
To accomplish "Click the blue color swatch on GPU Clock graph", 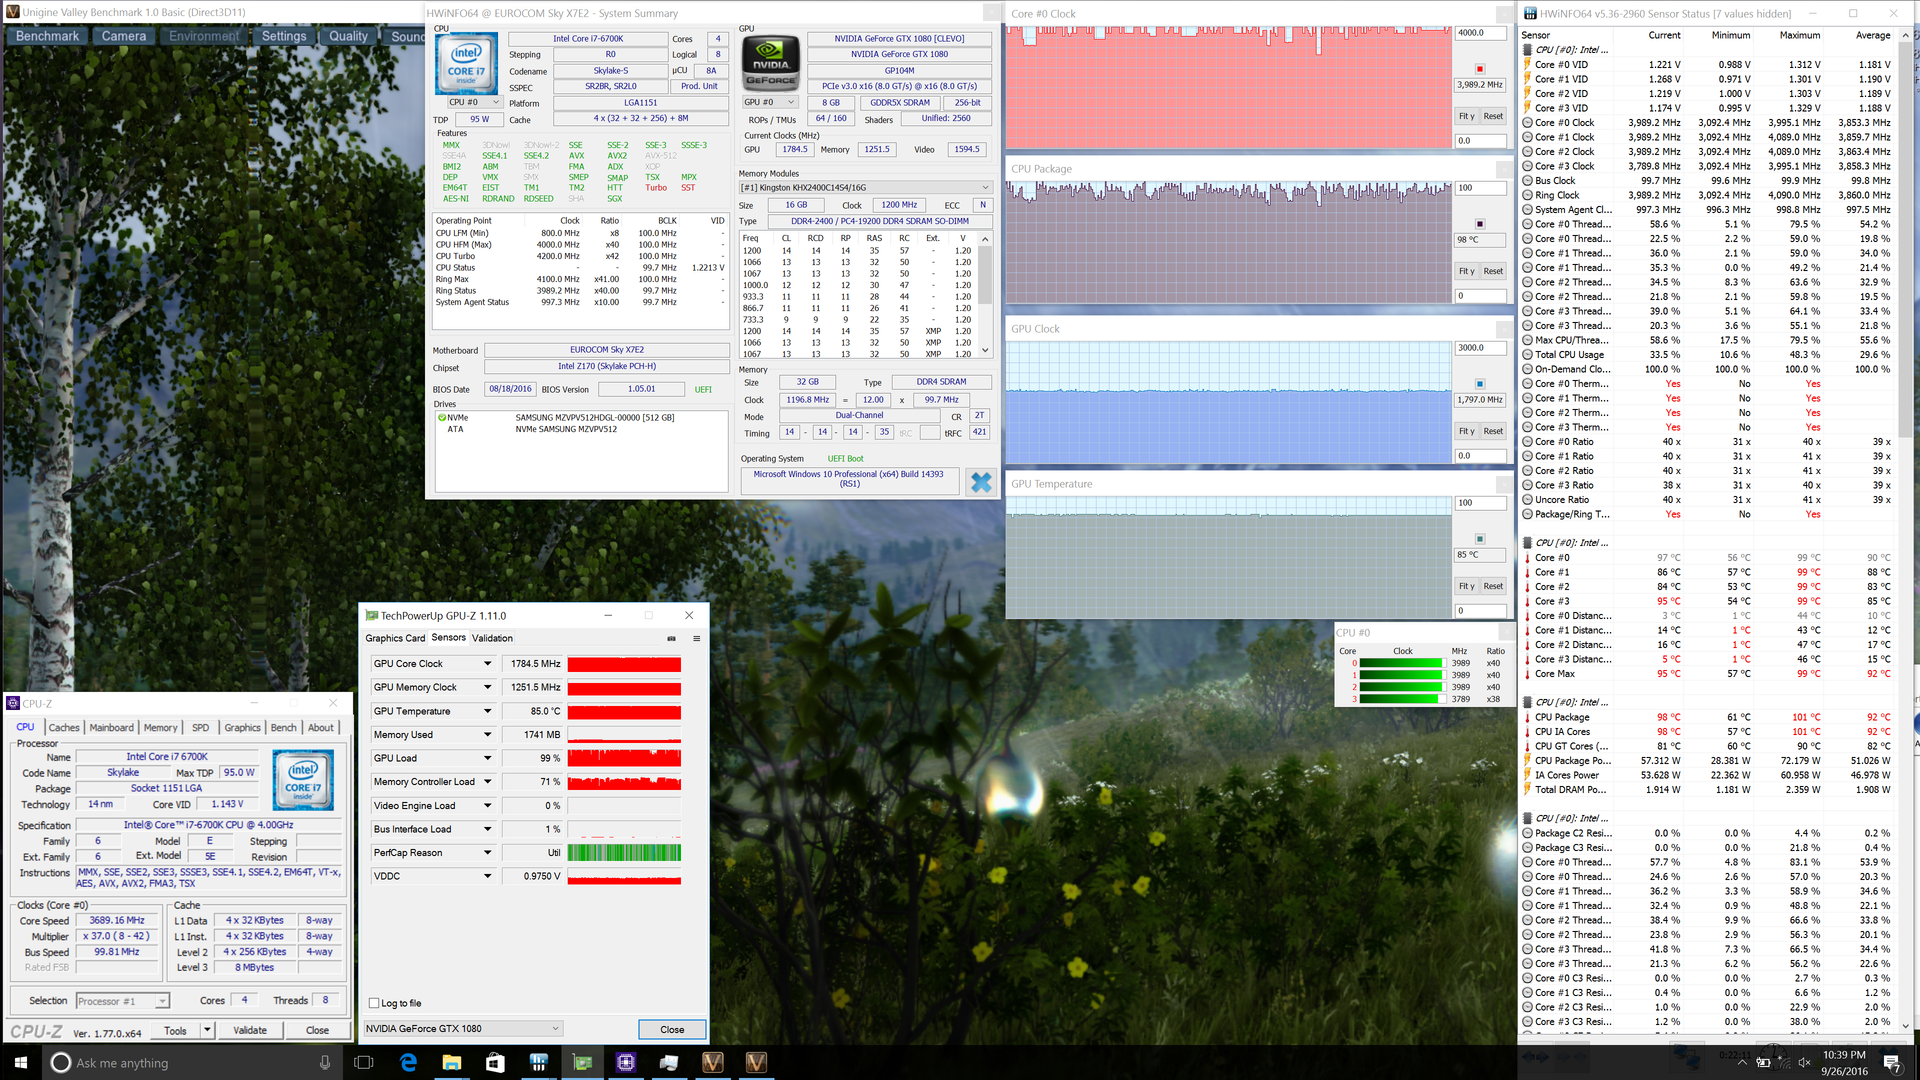I will [x=1480, y=384].
